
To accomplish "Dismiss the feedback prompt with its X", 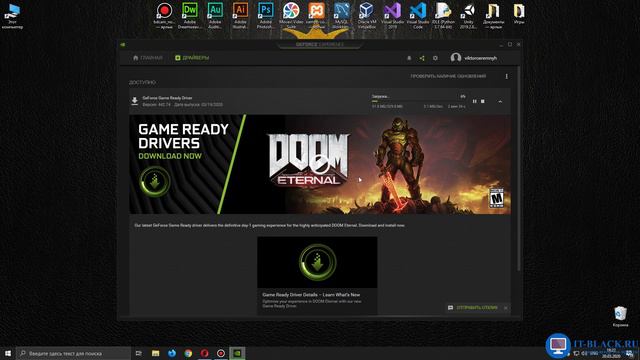I will (x=506, y=308).
